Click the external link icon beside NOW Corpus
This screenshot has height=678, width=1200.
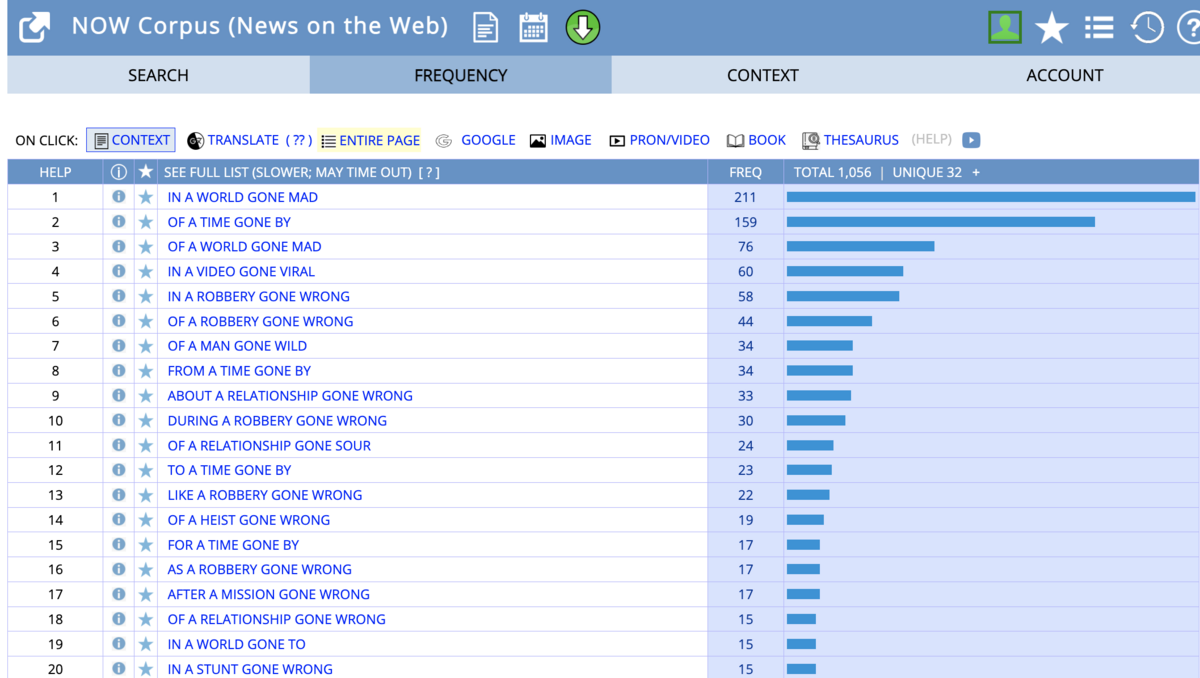pos(35,27)
